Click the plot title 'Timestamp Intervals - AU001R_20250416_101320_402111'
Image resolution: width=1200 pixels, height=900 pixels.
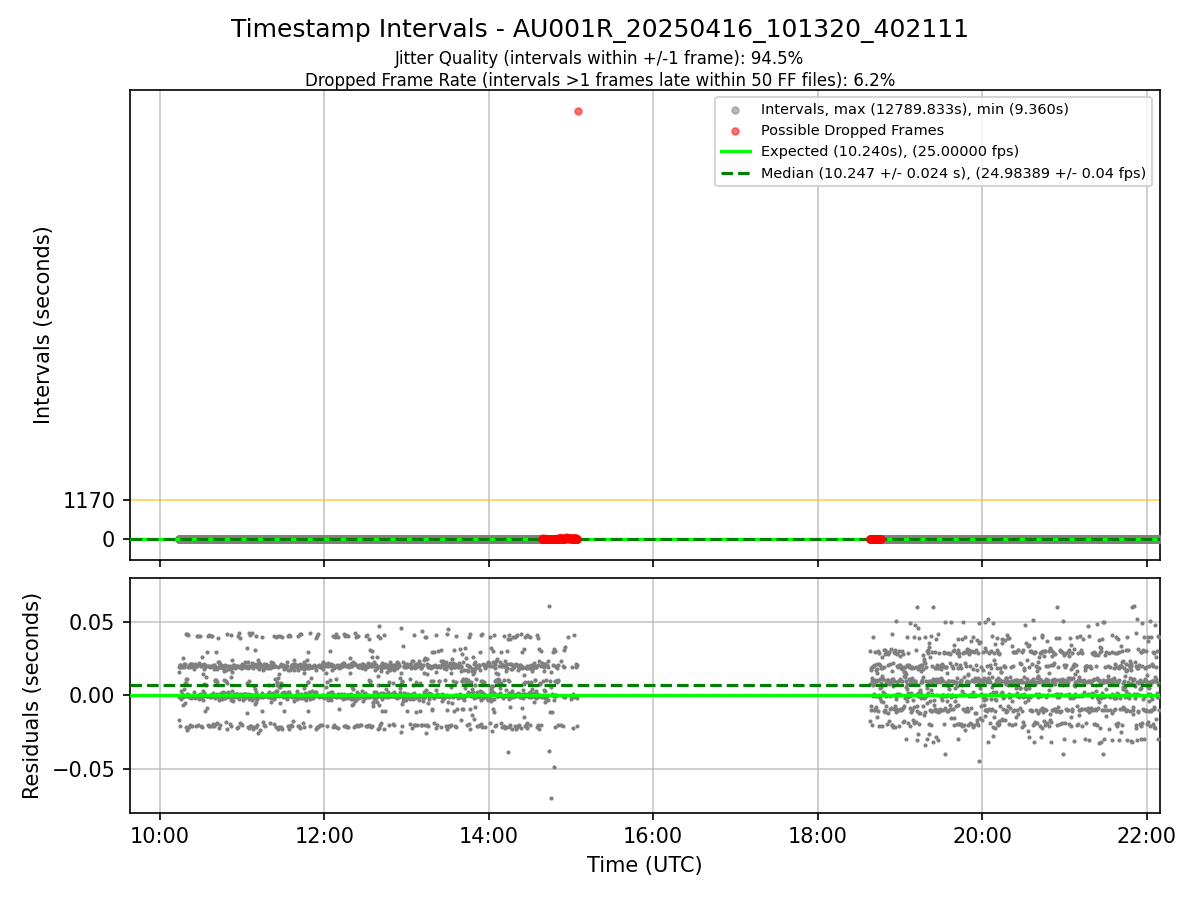pos(599,29)
